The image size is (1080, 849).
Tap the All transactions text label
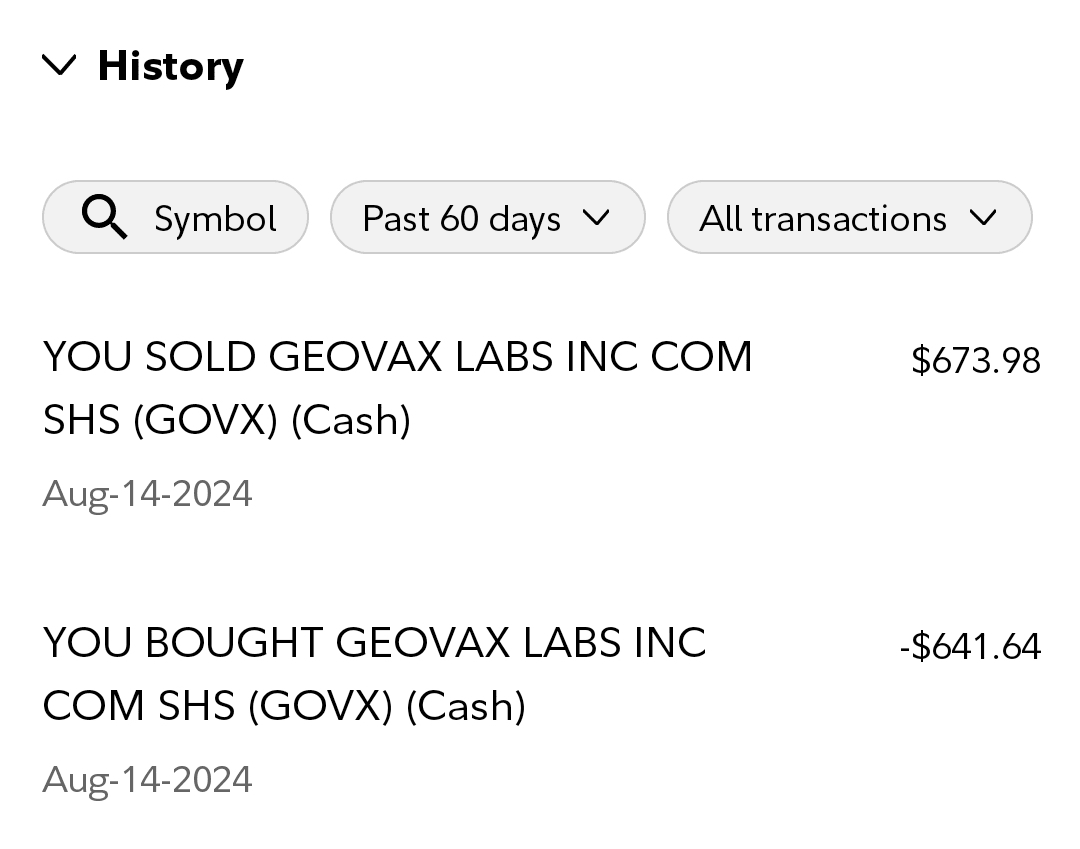[x=822, y=218]
